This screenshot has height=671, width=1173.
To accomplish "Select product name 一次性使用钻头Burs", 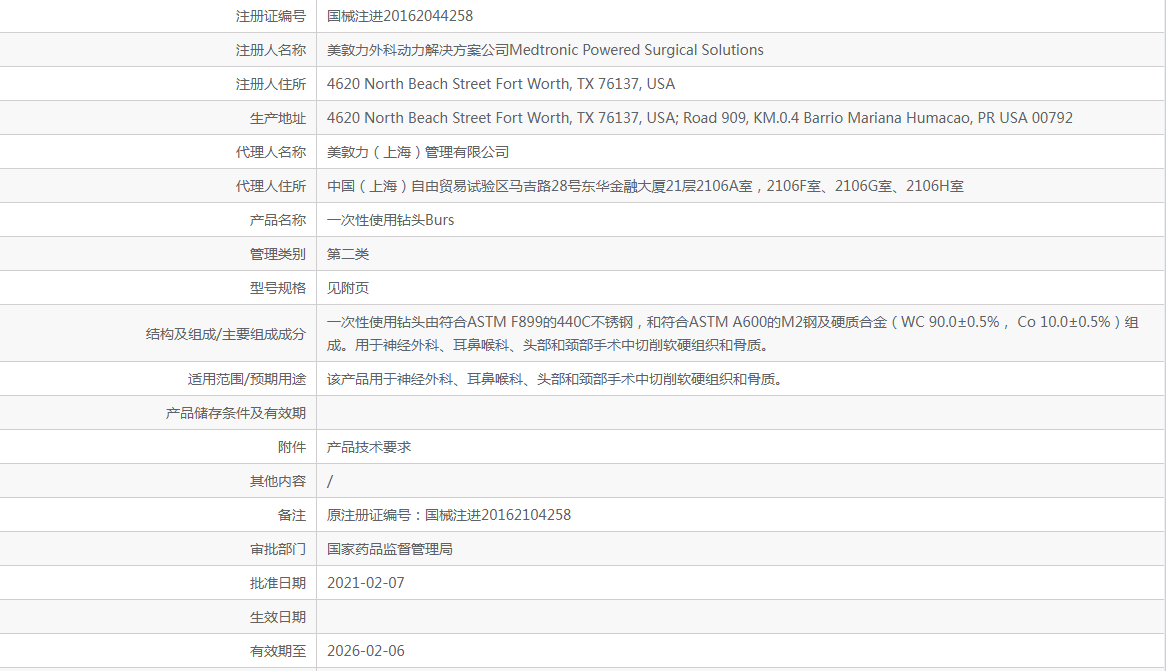I will (391, 220).
